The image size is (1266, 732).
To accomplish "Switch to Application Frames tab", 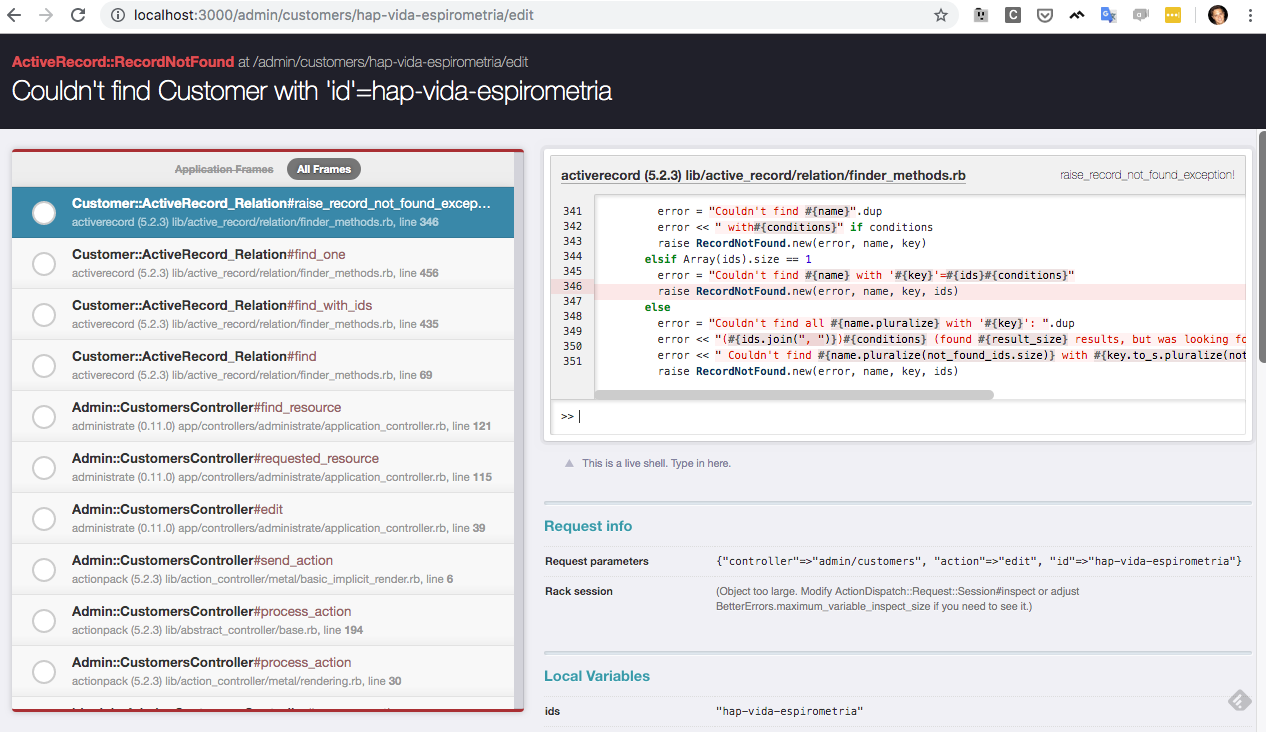I will click(224, 169).
